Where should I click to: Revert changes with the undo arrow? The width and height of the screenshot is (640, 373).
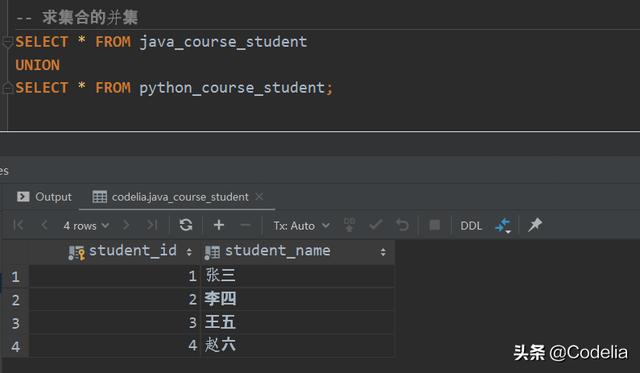402,225
